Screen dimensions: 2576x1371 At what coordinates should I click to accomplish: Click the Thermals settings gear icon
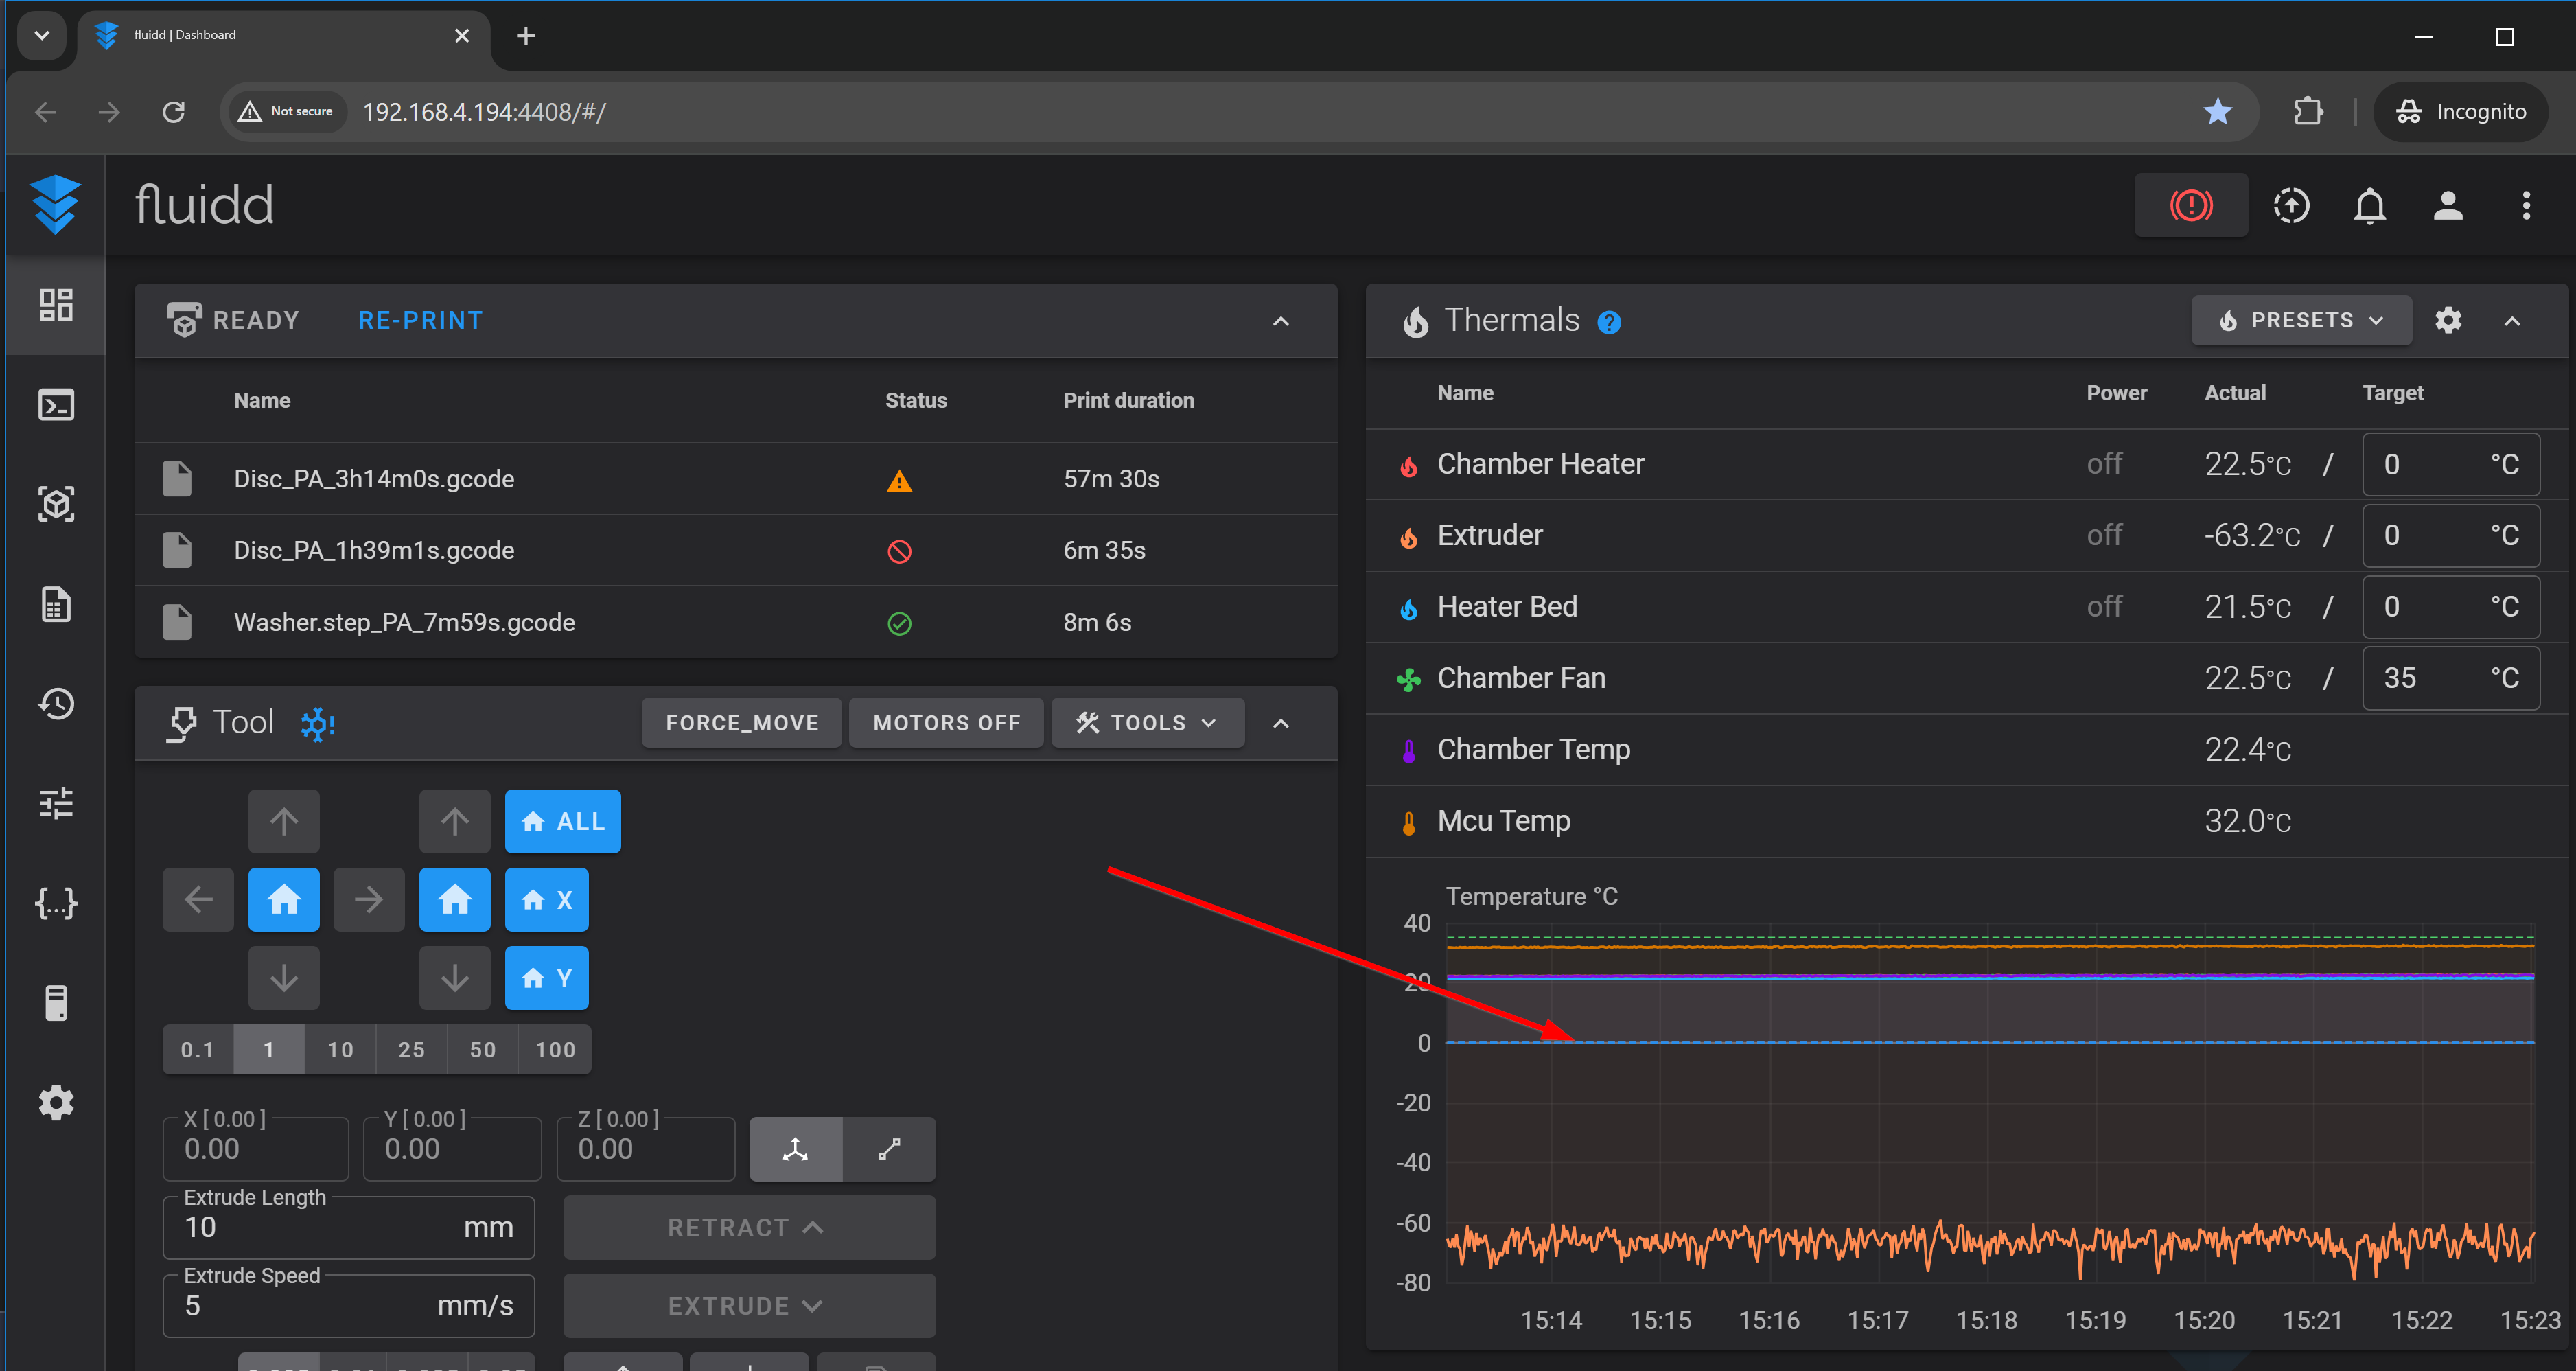pyautogui.click(x=2447, y=321)
